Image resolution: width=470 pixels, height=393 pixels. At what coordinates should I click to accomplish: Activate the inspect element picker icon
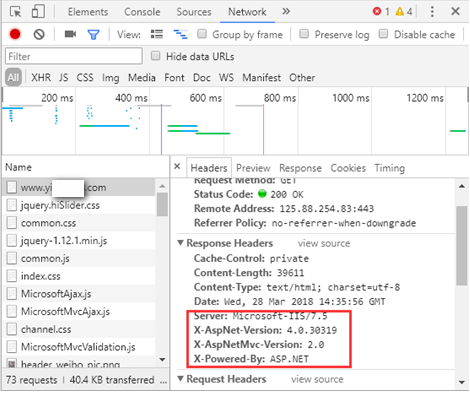tap(15, 12)
